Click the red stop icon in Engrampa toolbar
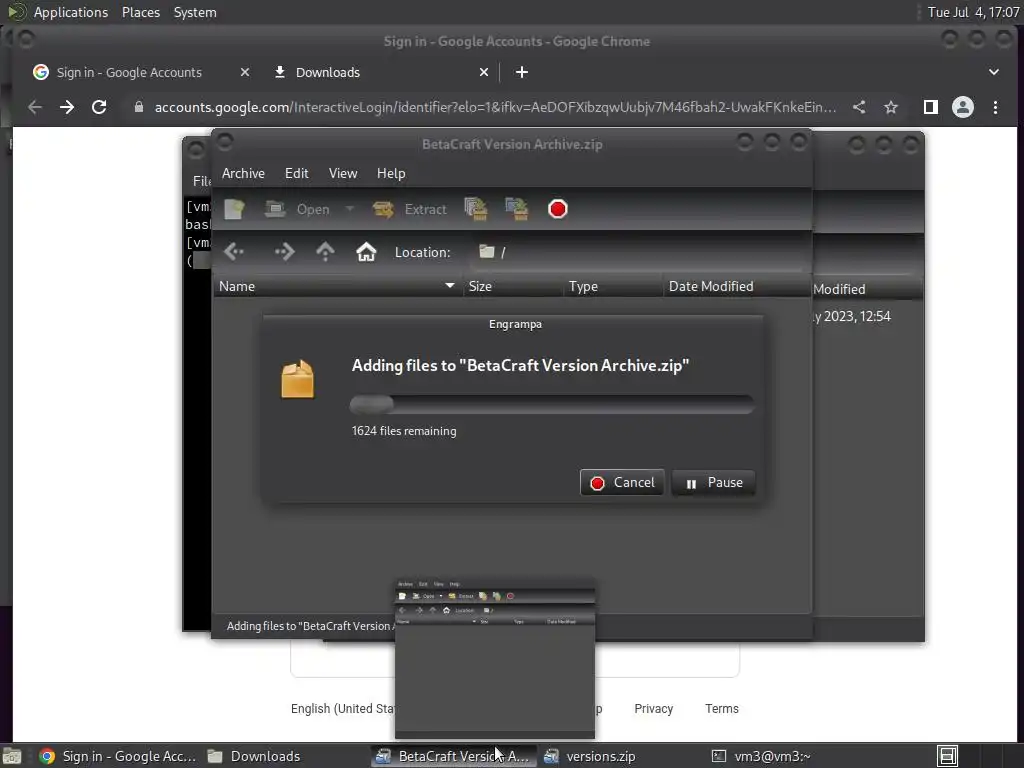 point(558,209)
